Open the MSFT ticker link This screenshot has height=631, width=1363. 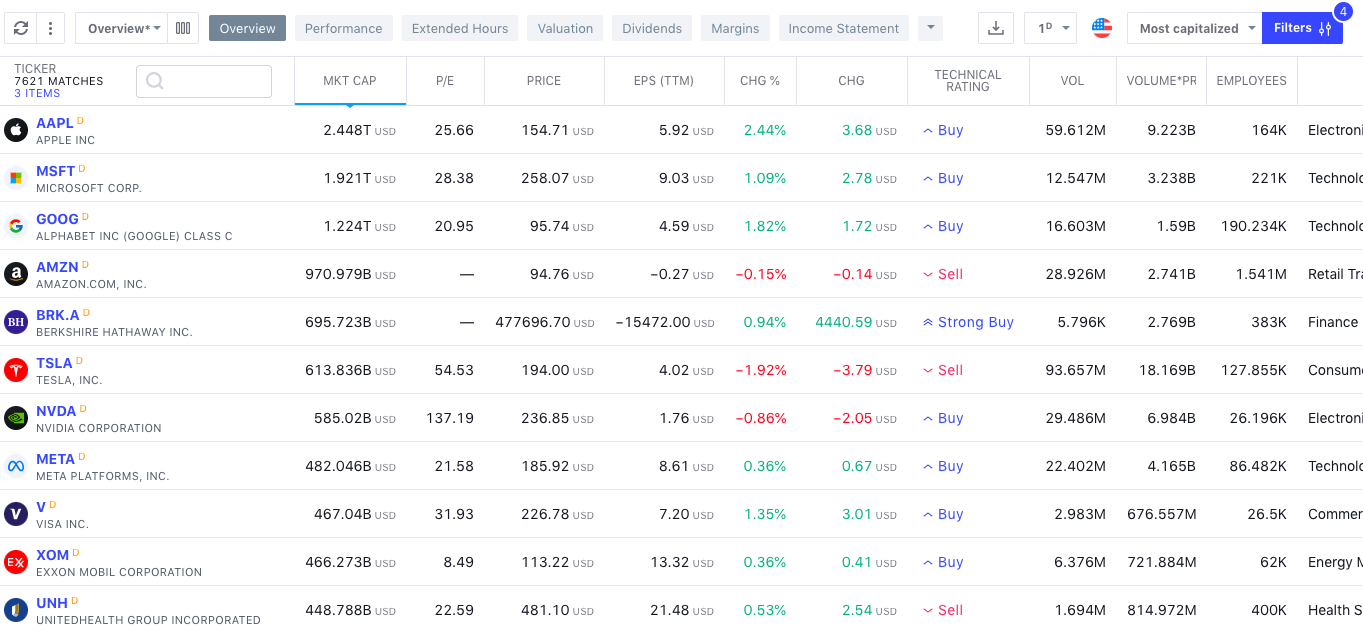[56, 171]
